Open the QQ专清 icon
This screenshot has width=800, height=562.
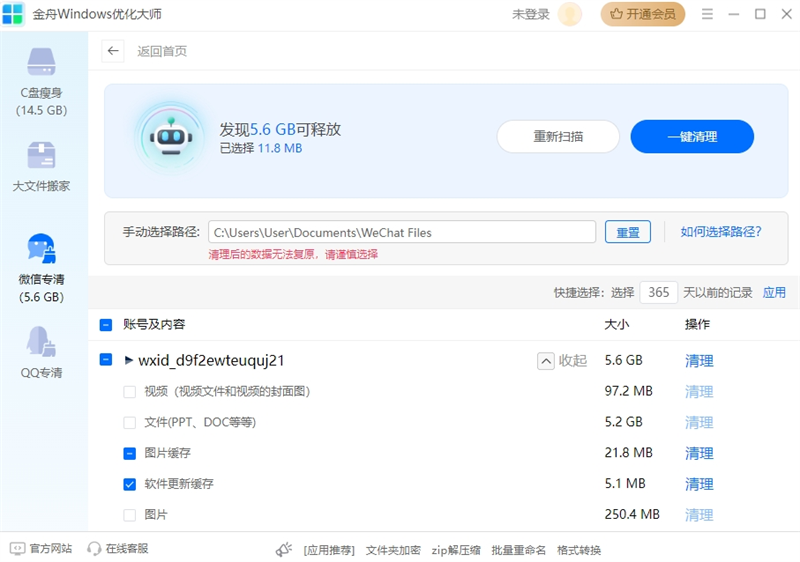tap(41, 341)
